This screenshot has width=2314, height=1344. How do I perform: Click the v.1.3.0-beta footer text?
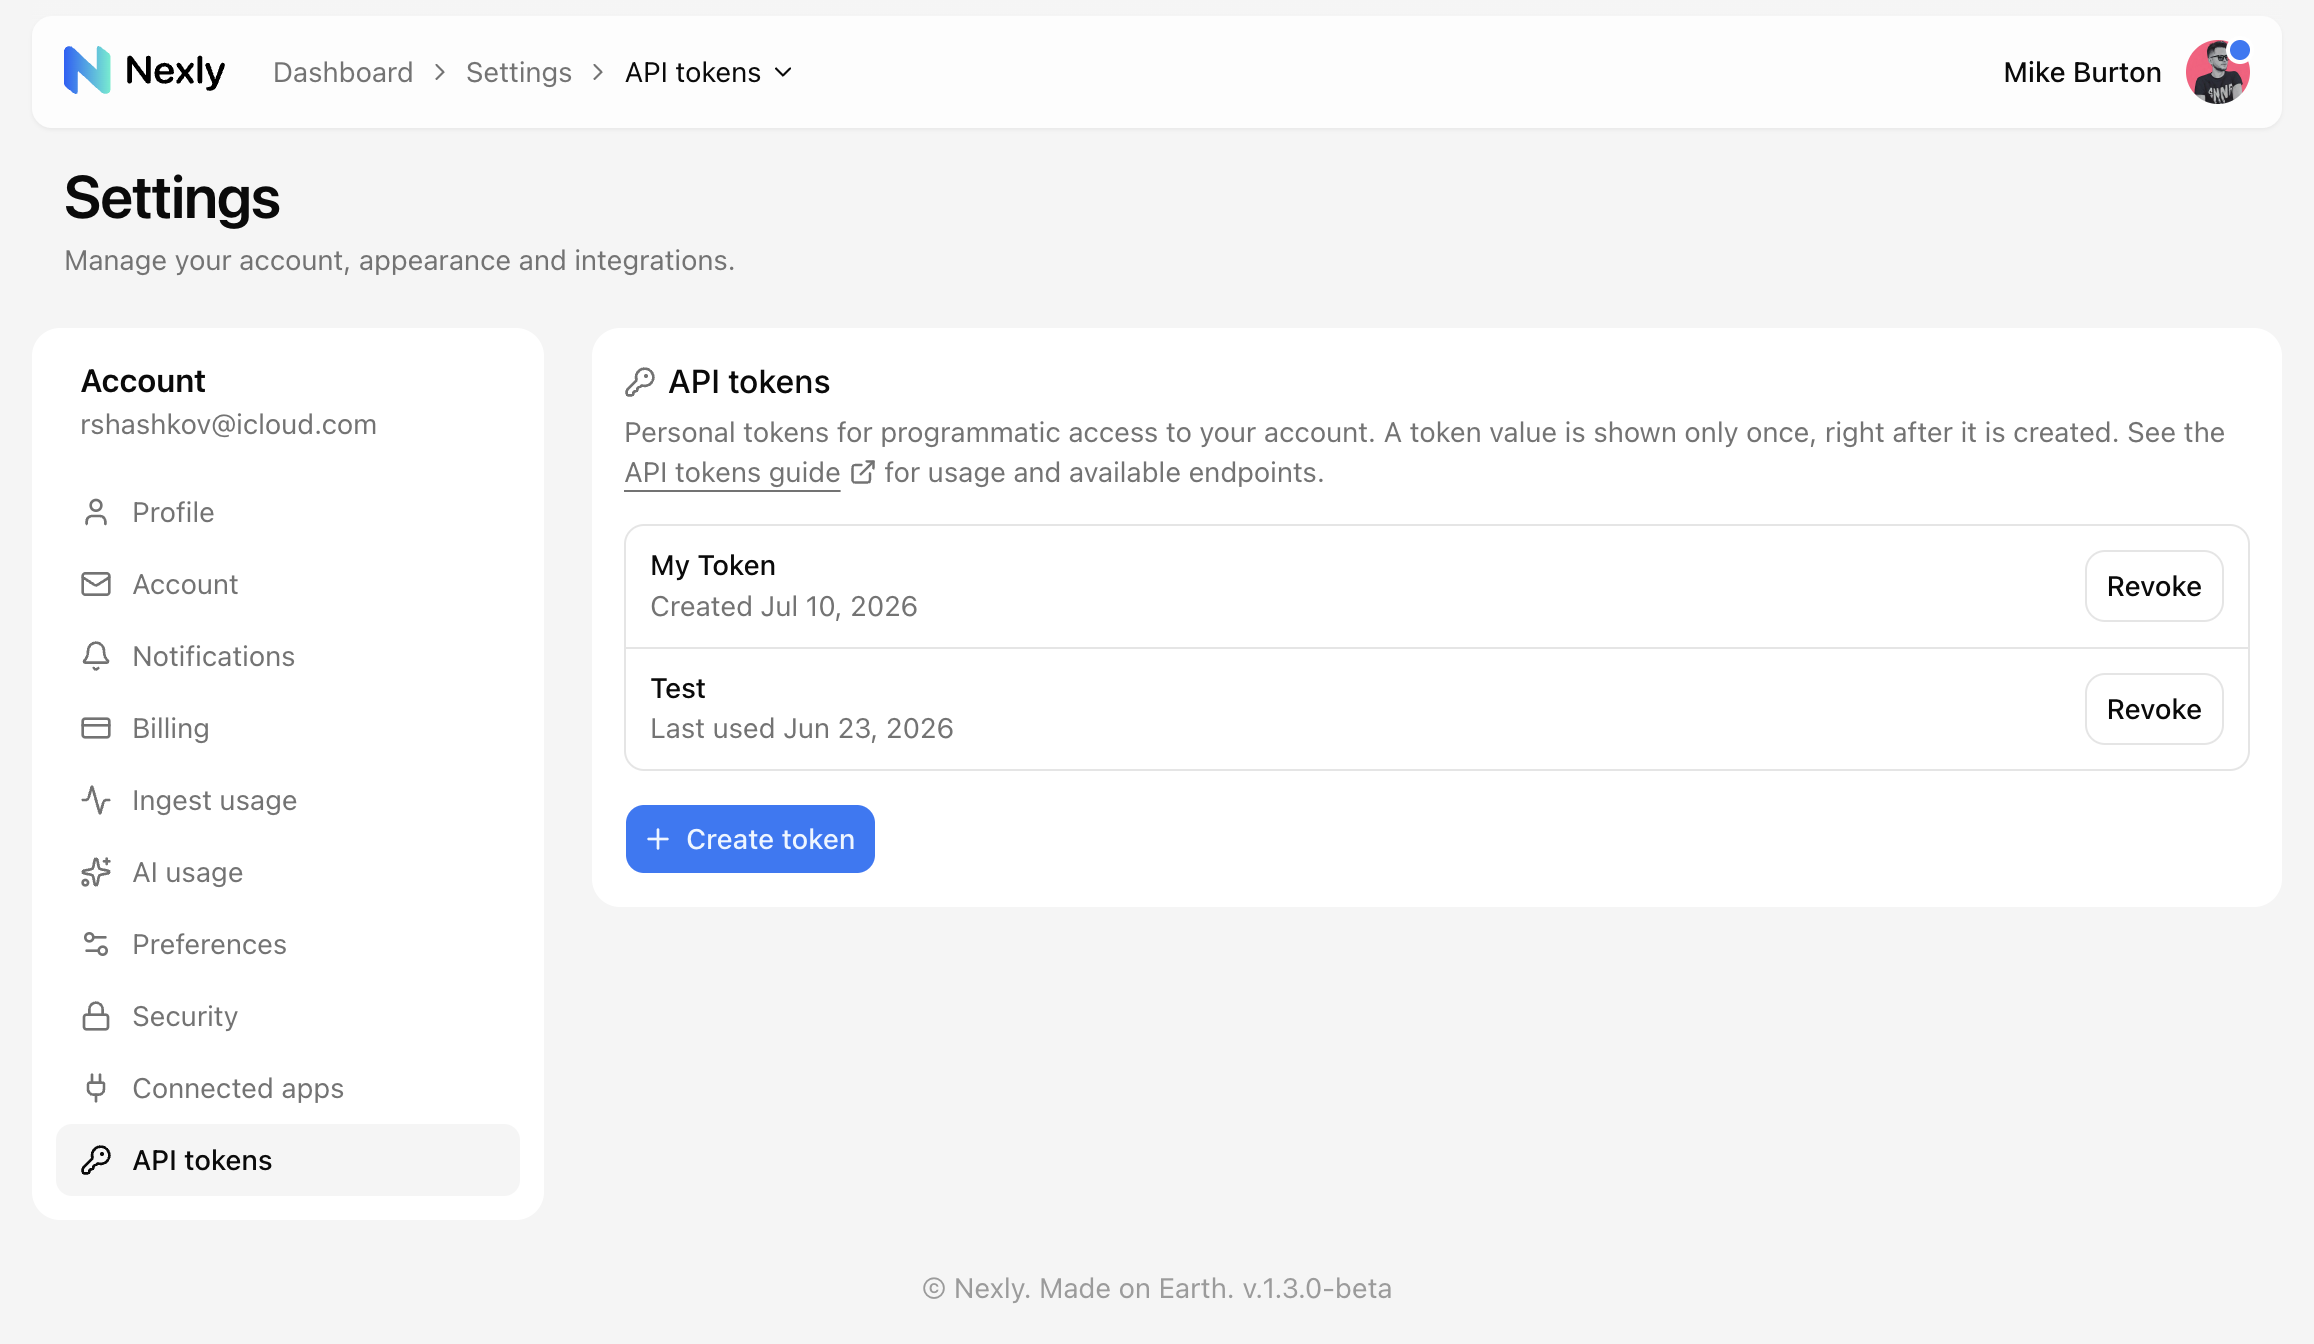pos(1317,1288)
